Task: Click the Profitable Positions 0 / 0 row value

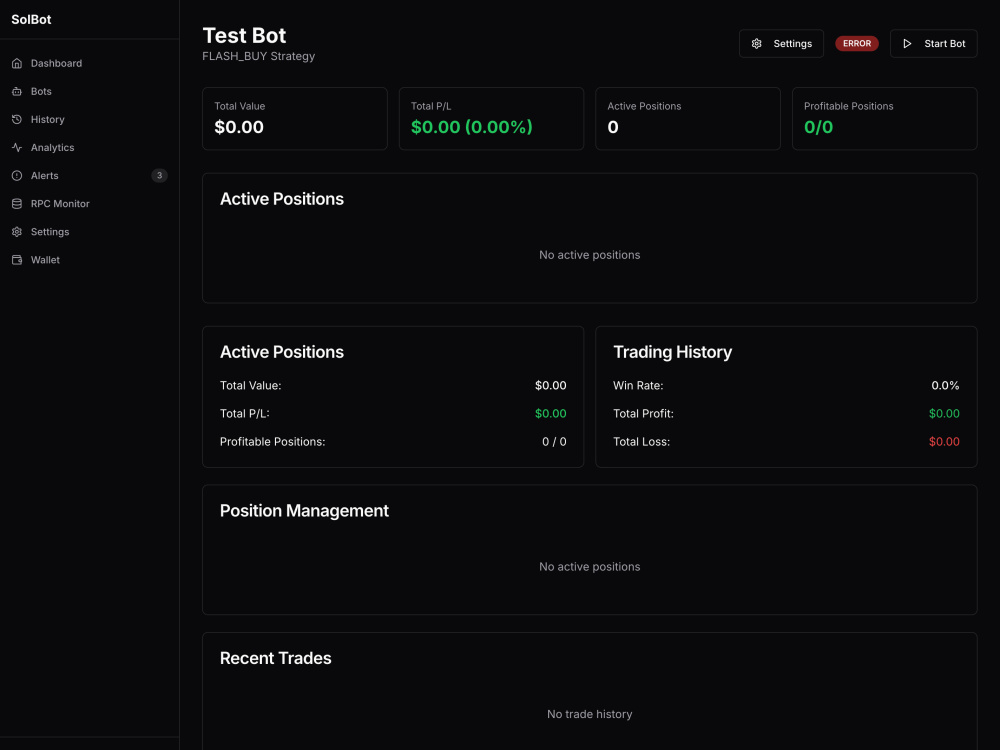Action: coord(554,441)
